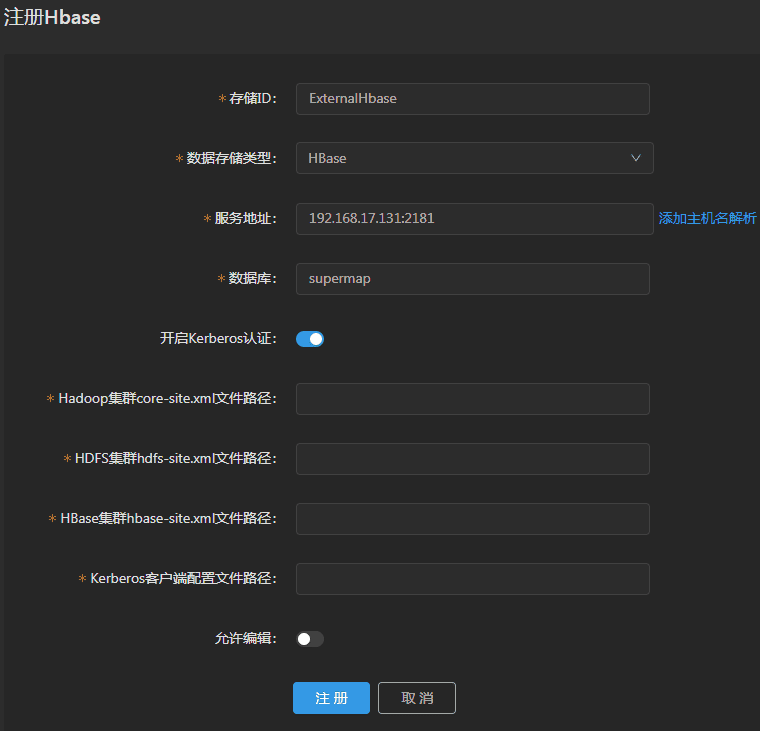Click the 数据库 label text
Screen dimensions: 760x731
point(251,279)
